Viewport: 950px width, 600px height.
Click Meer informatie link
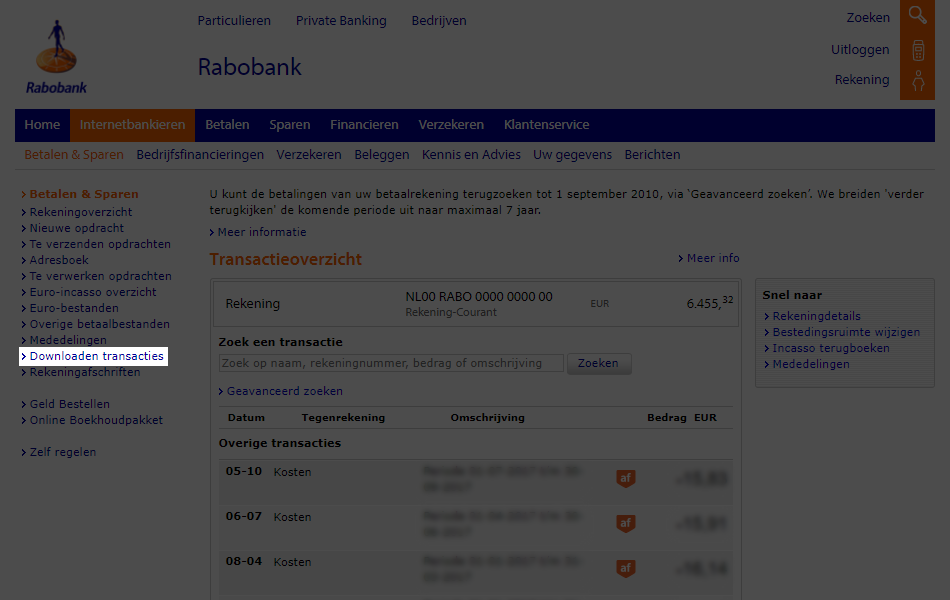[262, 232]
